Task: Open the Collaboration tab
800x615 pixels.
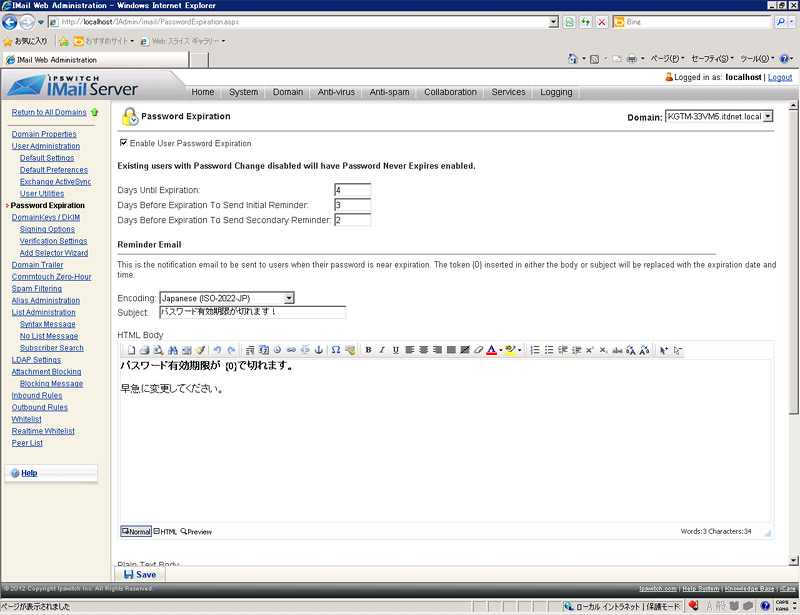Action: pos(451,92)
